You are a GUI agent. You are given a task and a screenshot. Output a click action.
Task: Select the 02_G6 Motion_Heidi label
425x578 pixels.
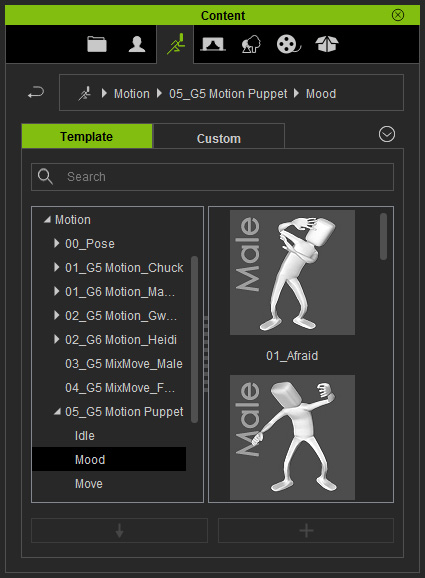click(121, 340)
